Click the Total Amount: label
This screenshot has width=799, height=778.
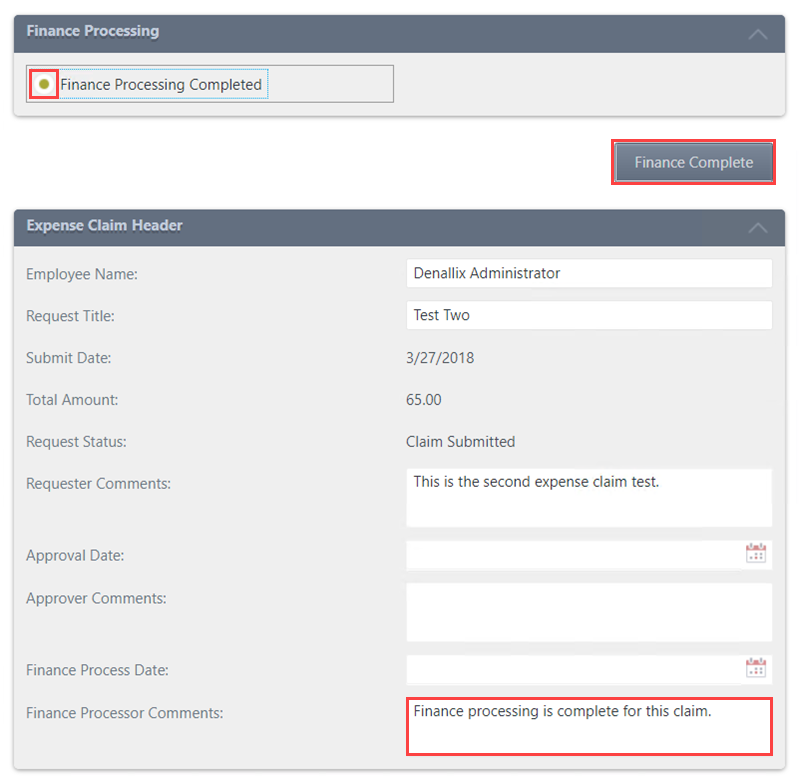[x=72, y=399]
